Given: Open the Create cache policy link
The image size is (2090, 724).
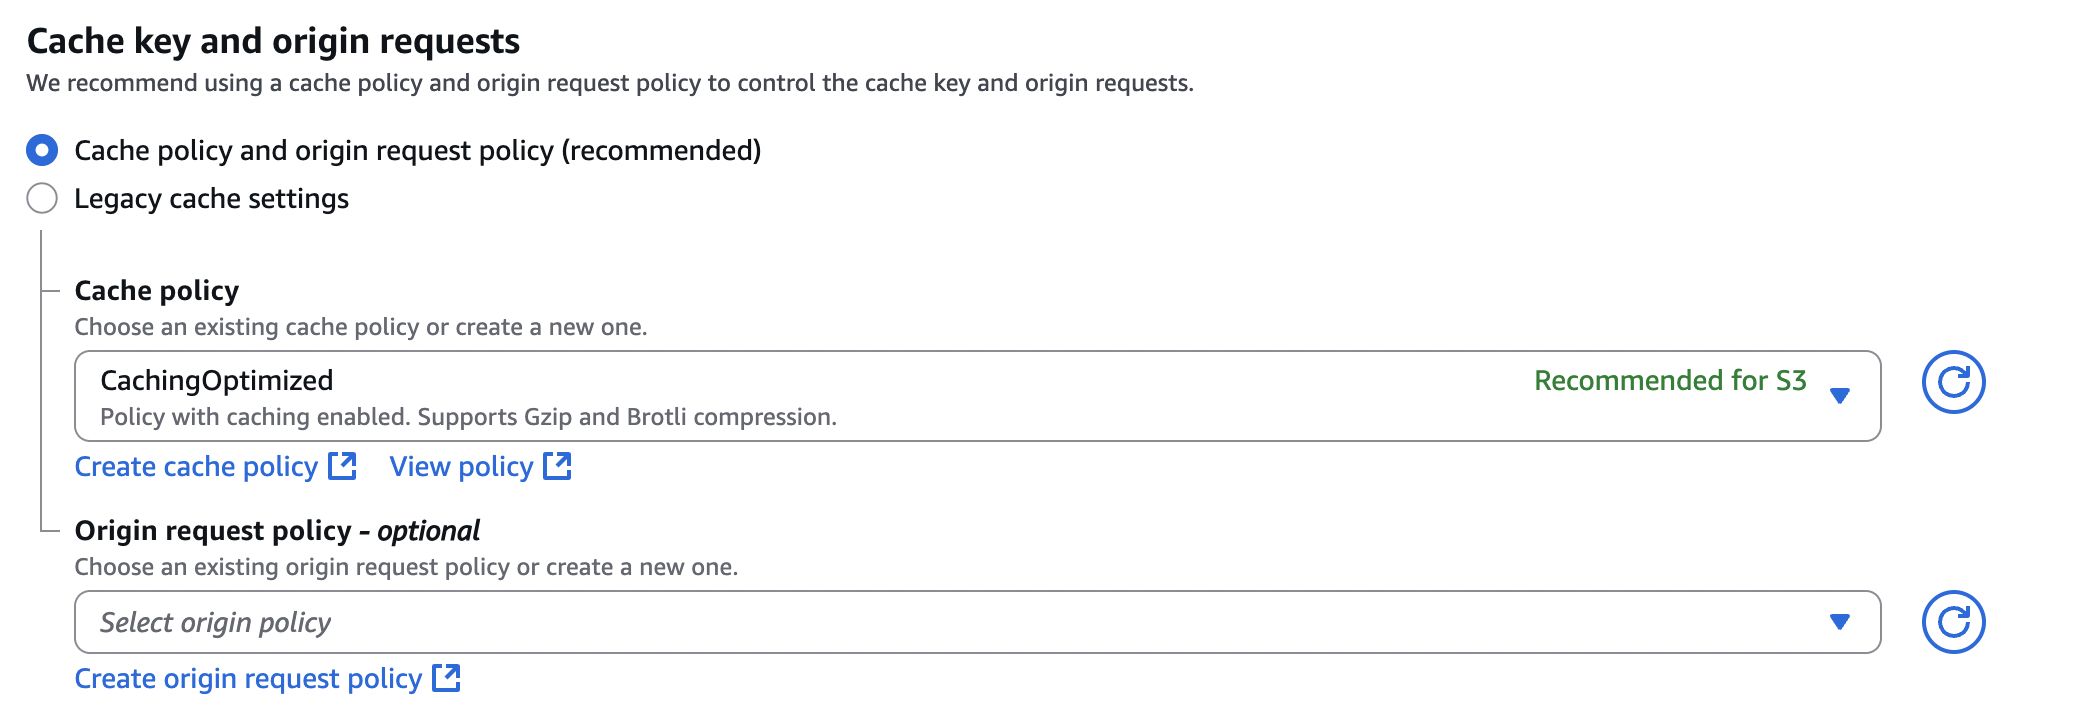Looking at the screenshot, I should [x=196, y=467].
